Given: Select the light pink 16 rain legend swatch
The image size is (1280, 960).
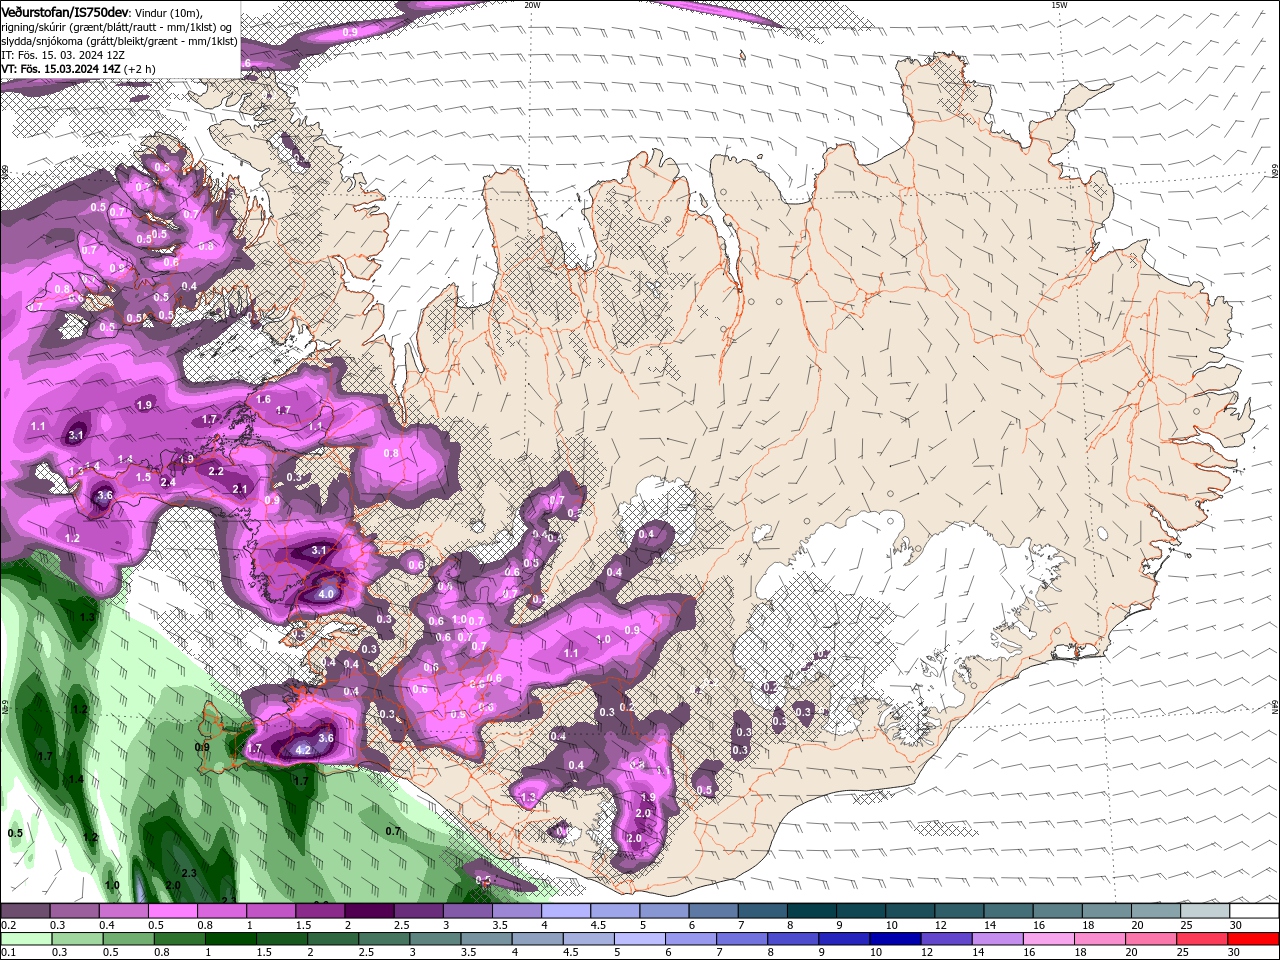Looking at the screenshot, I should [1048, 939].
